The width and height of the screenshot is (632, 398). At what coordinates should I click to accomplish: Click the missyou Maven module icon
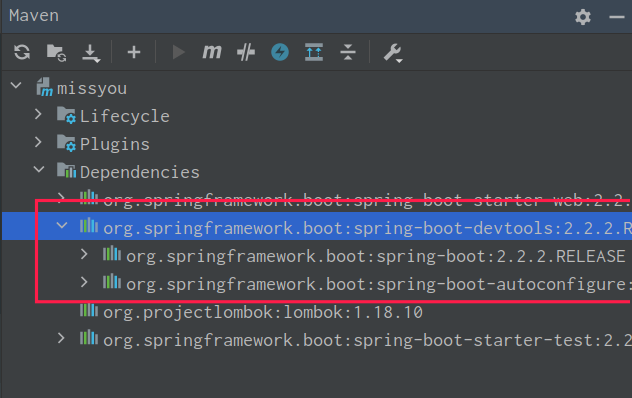tap(44, 87)
